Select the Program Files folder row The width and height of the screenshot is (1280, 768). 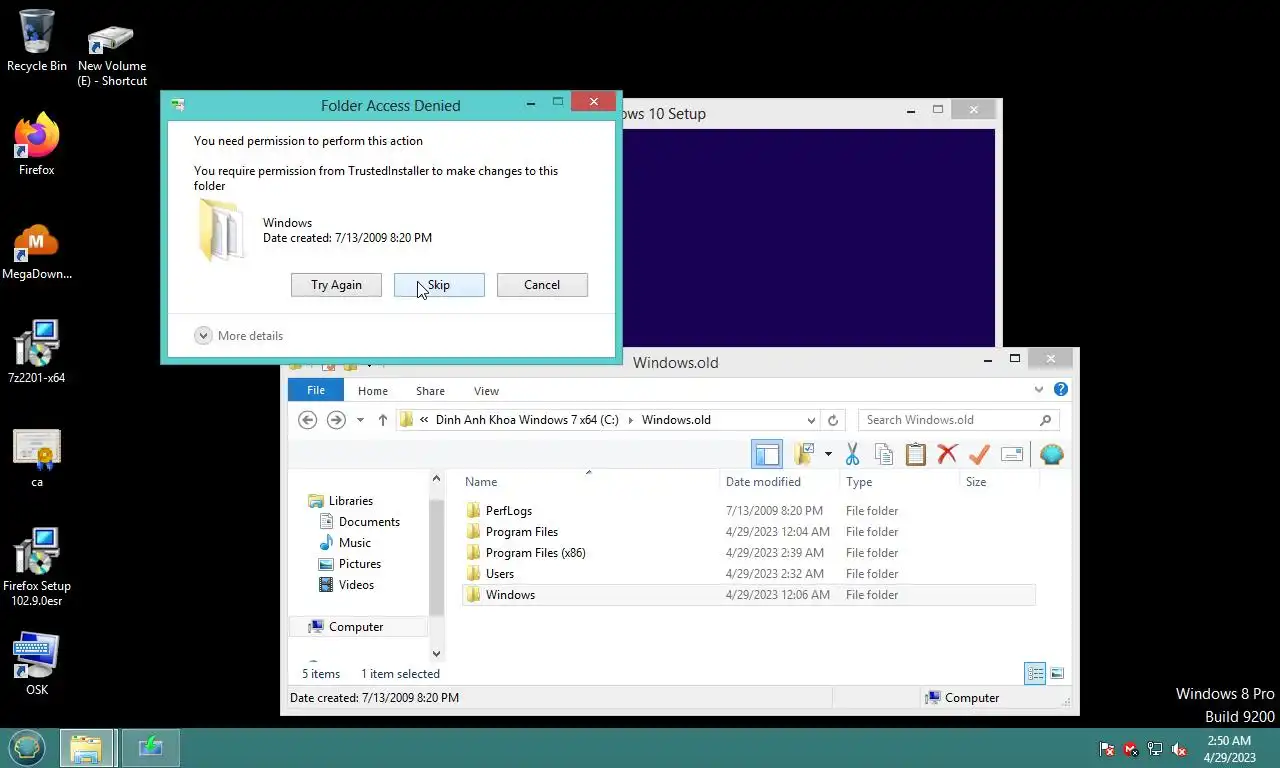coord(750,532)
